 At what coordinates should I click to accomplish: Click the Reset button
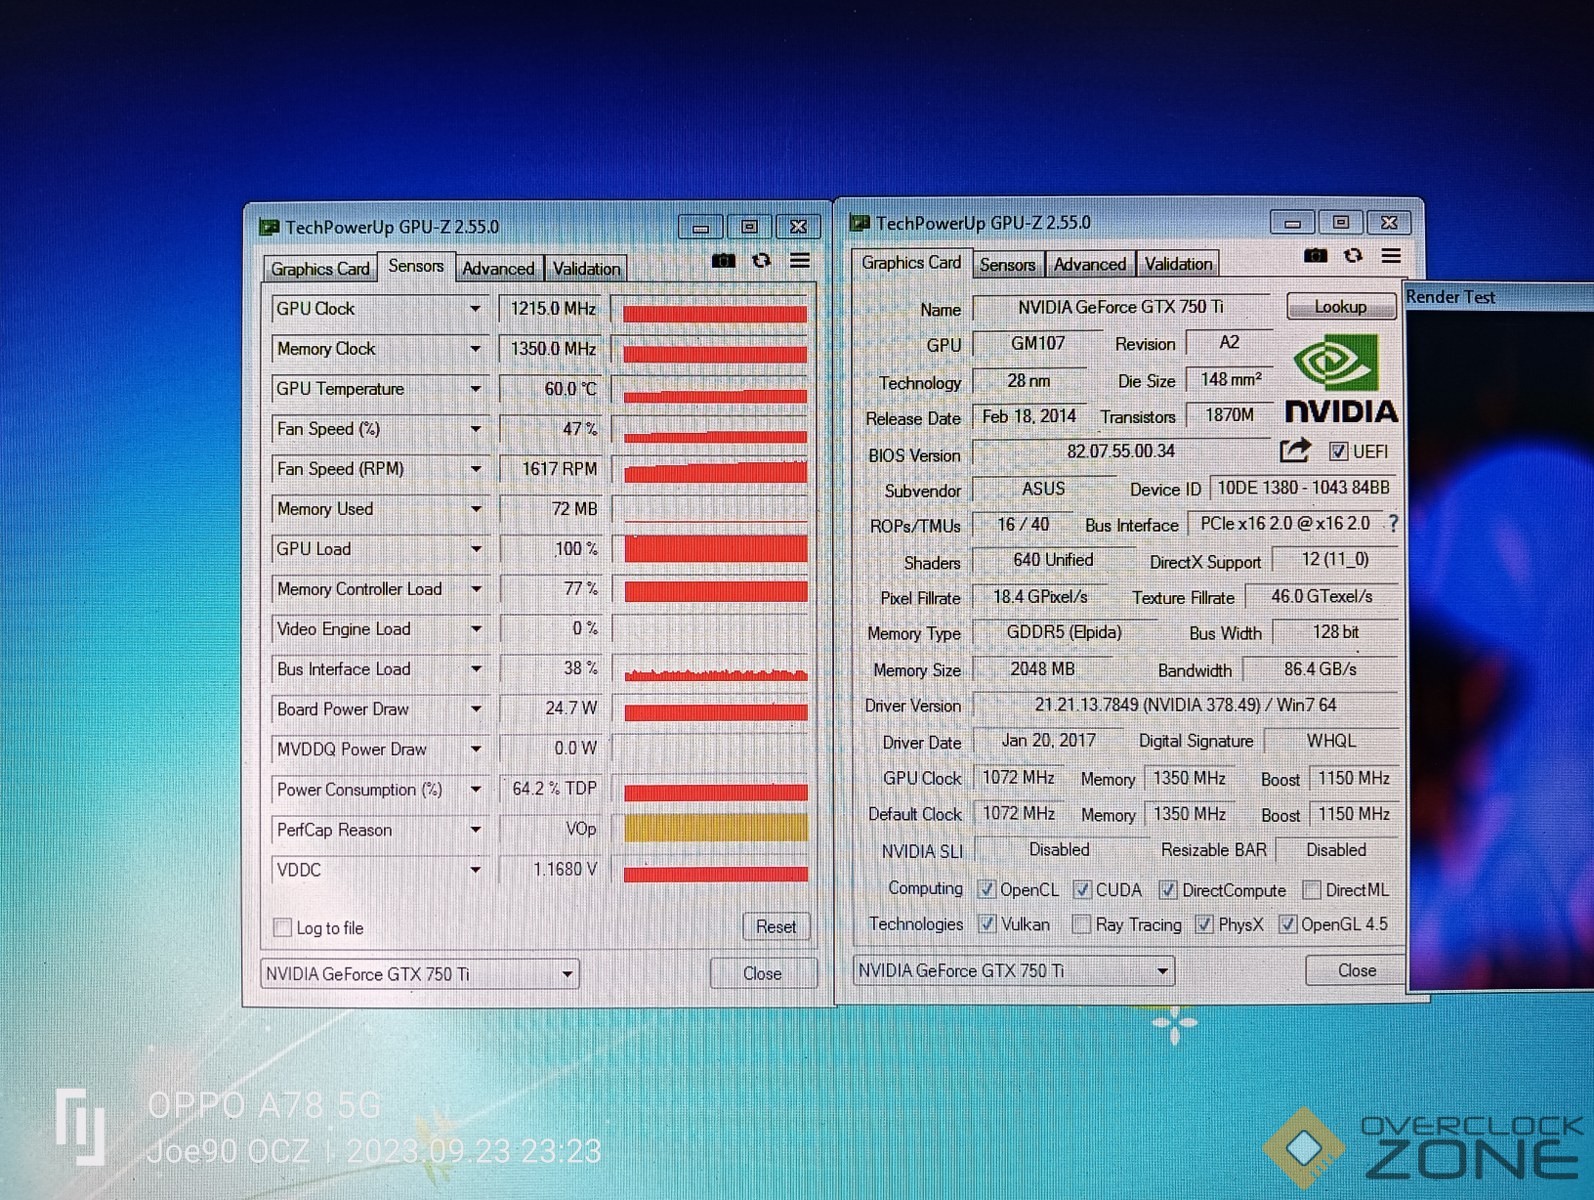coord(776,926)
